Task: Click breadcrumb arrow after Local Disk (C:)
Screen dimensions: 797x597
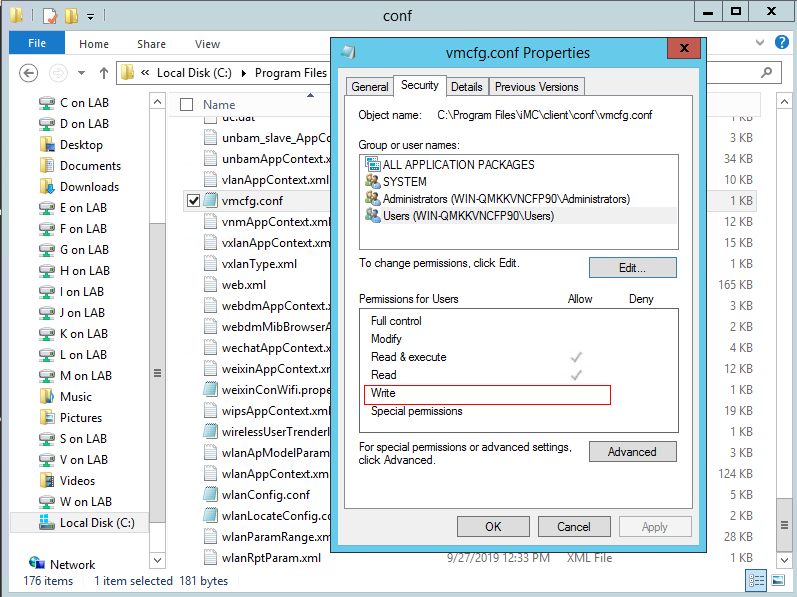Action: pyautogui.click(x=244, y=73)
